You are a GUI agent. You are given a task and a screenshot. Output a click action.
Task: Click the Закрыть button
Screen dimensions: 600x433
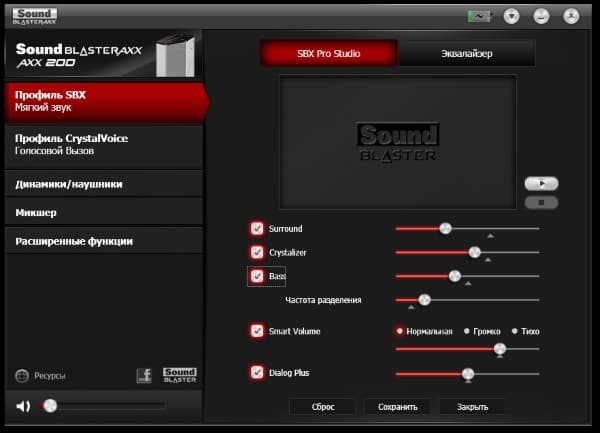point(472,407)
